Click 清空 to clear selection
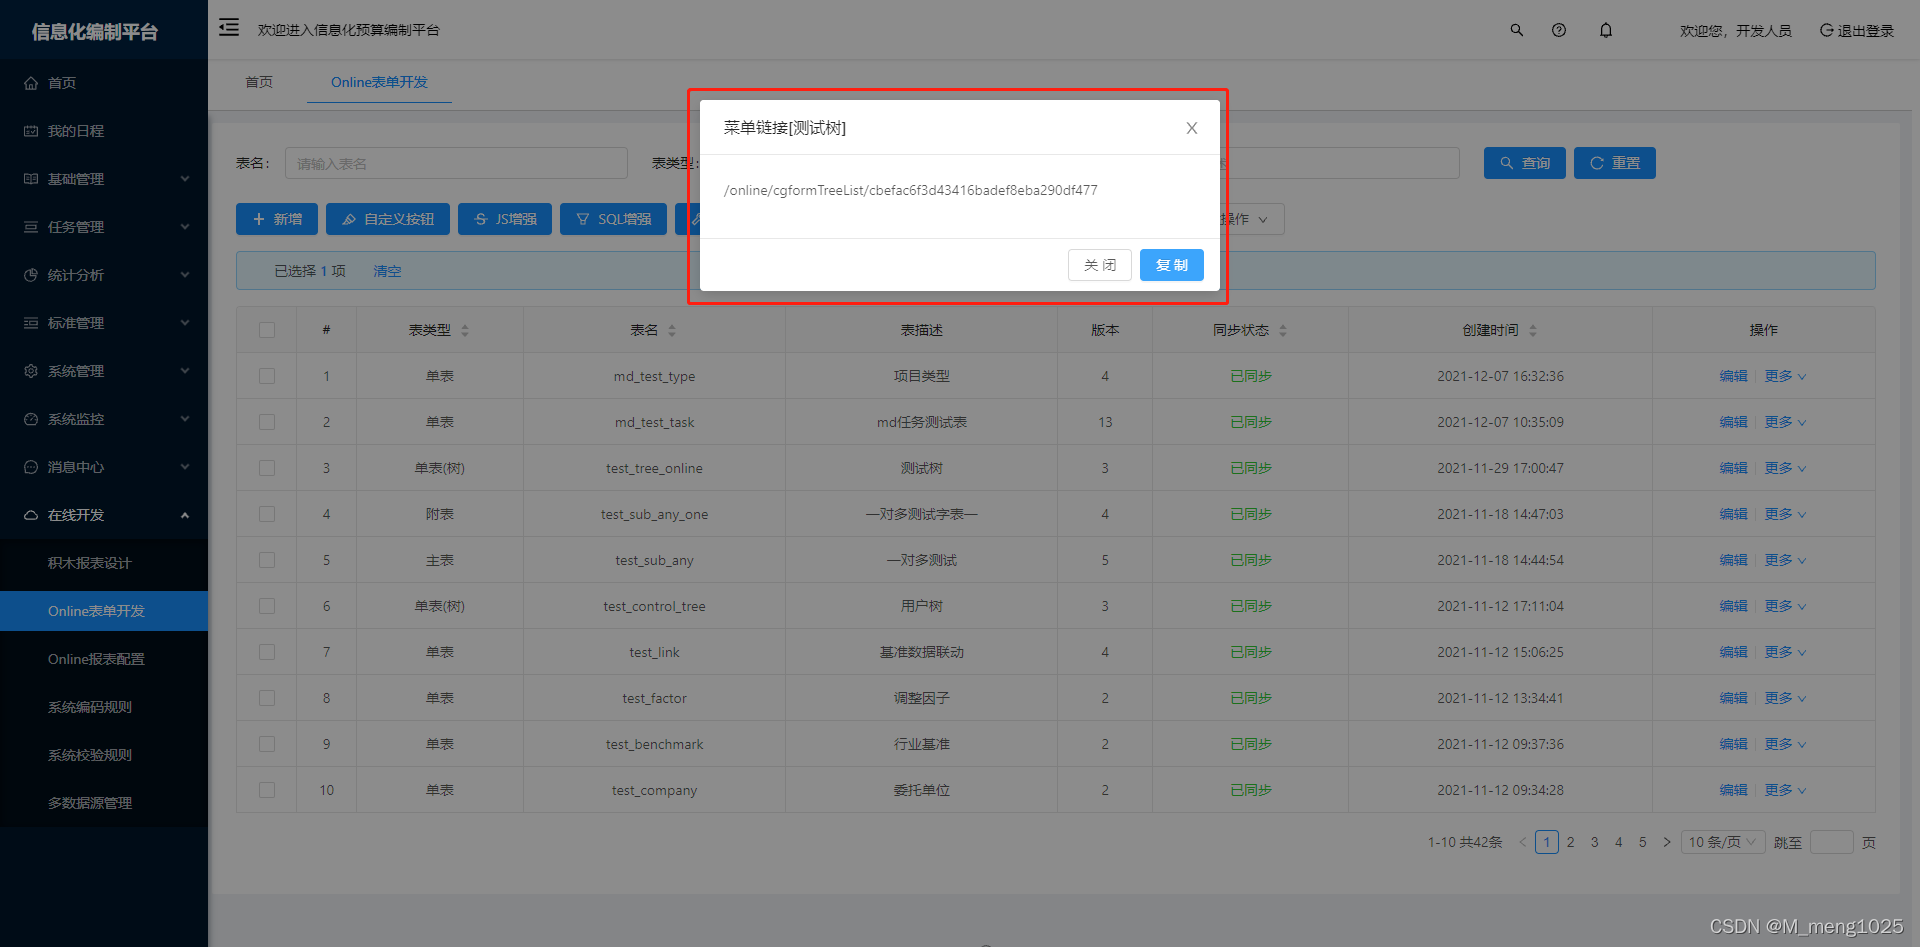This screenshot has width=1920, height=947. [x=387, y=271]
